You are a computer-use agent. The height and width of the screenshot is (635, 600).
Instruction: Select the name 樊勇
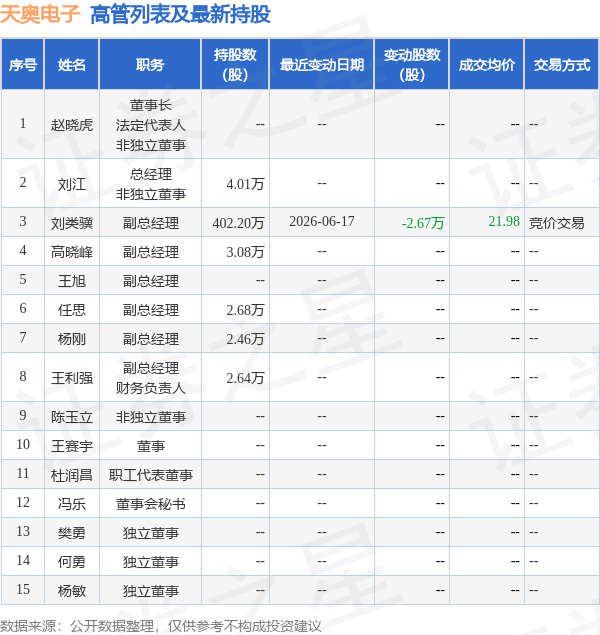pyautogui.click(x=72, y=533)
